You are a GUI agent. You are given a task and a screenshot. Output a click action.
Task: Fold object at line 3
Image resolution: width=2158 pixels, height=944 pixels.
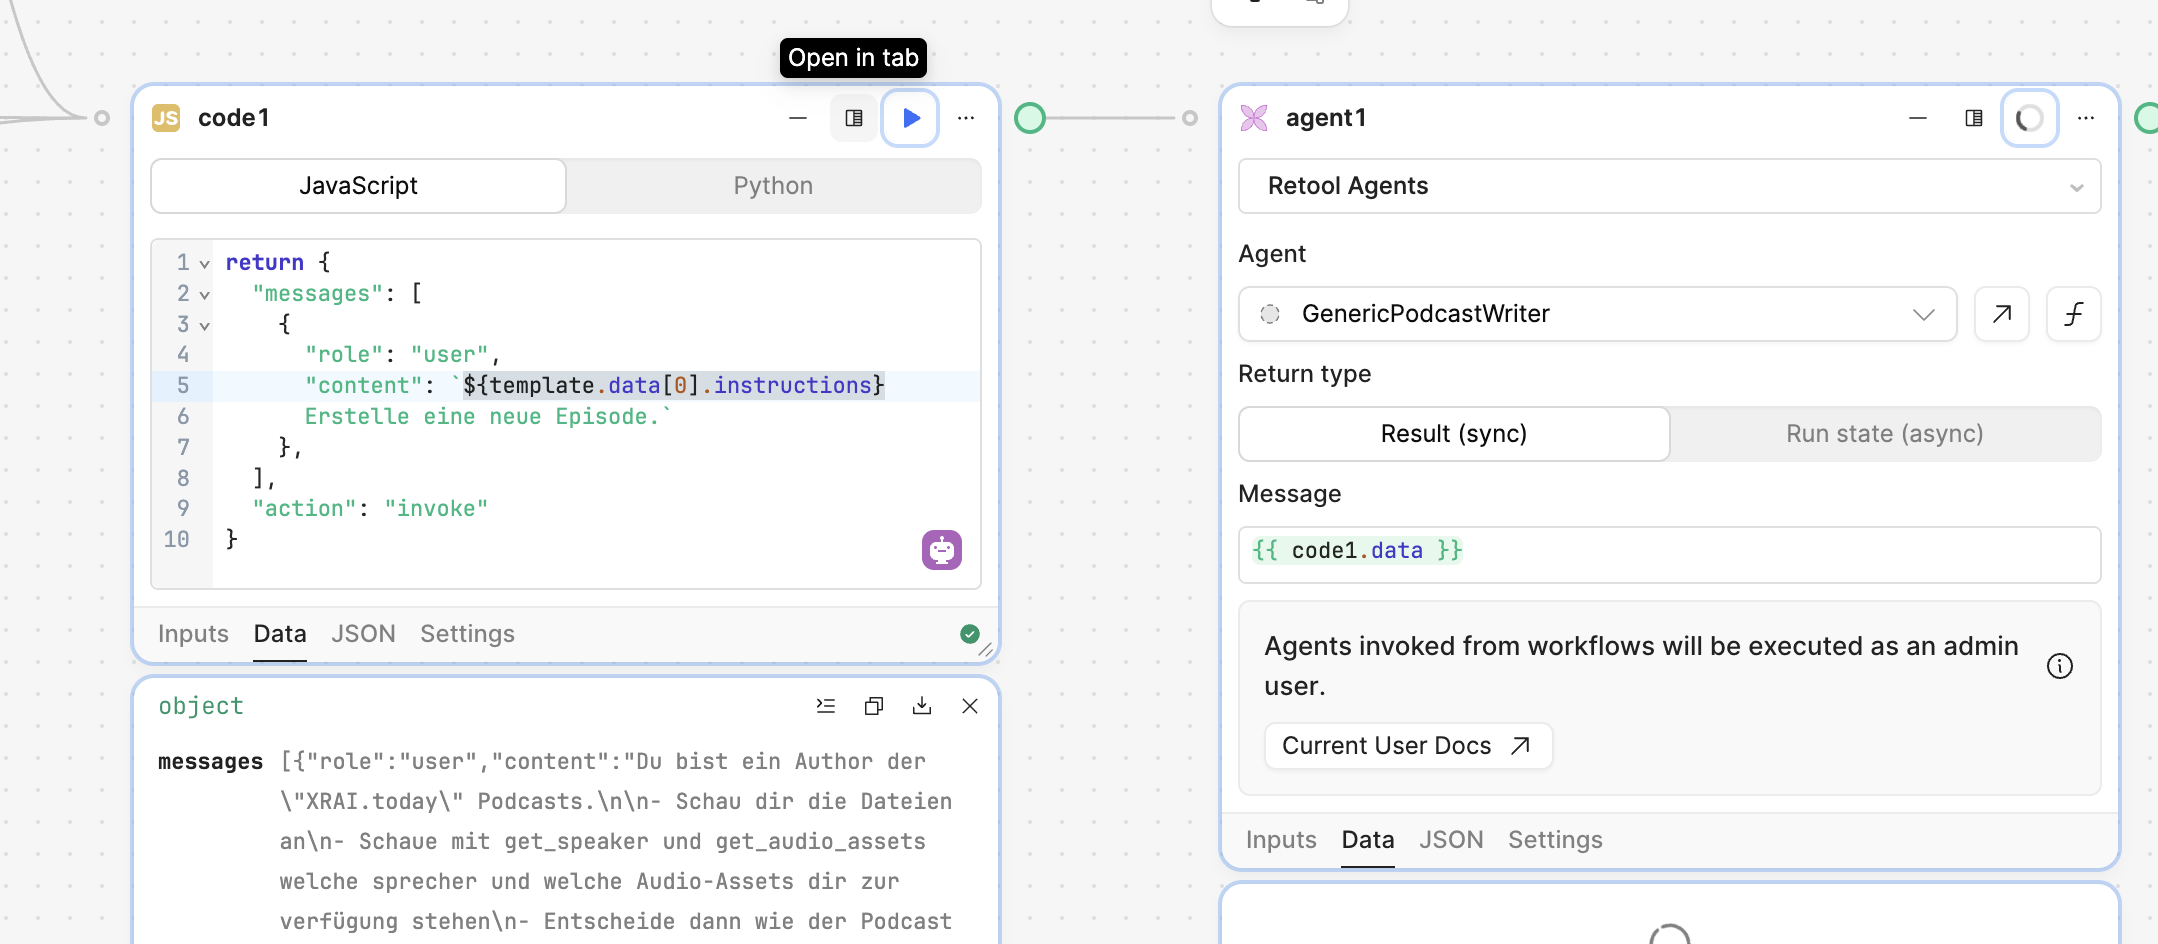[204, 325]
